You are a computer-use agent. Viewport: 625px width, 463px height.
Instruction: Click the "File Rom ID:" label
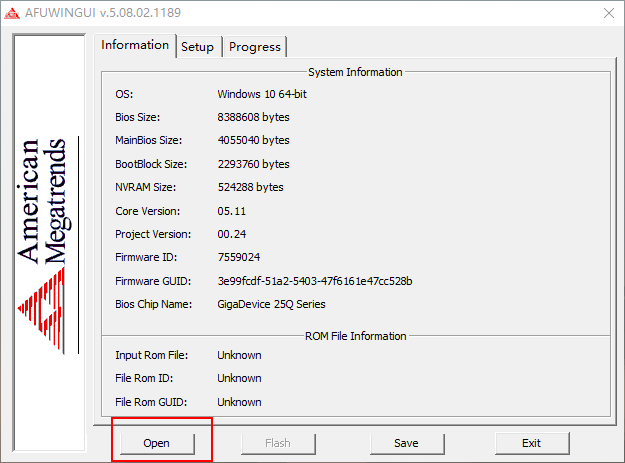pyautogui.click(x=144, y=379)
